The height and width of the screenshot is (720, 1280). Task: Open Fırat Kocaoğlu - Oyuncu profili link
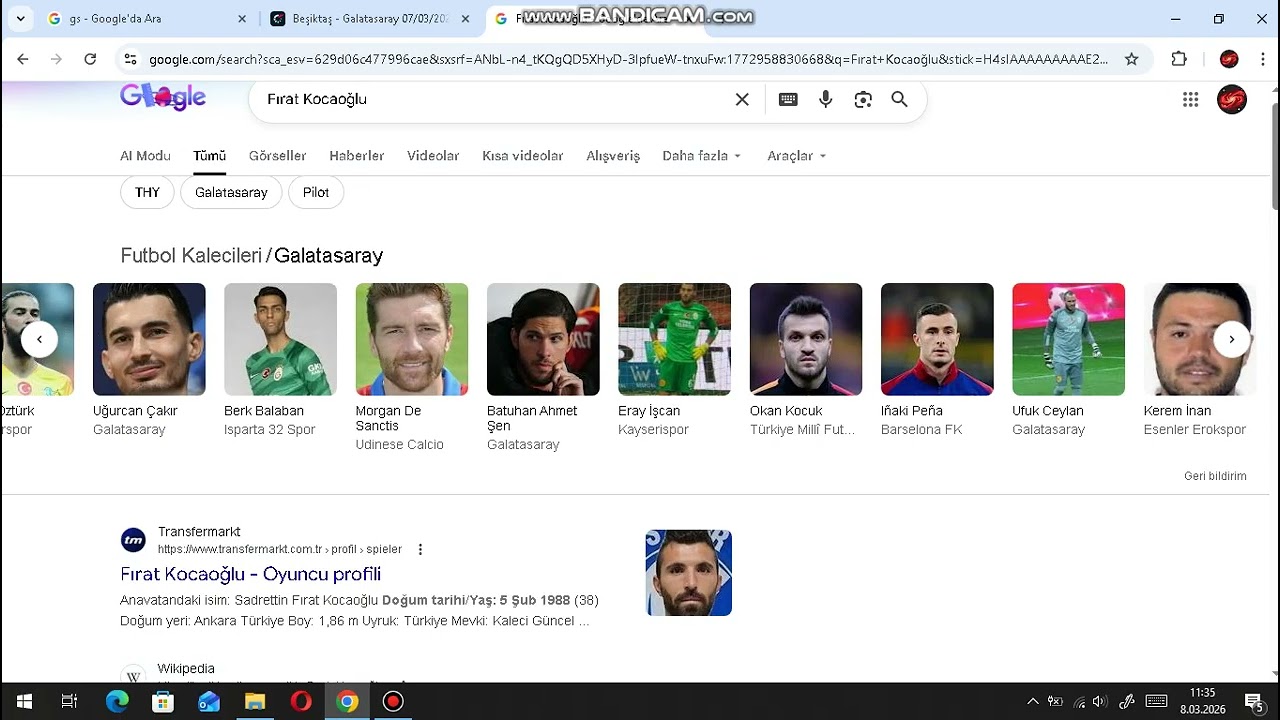pos(250,574)
